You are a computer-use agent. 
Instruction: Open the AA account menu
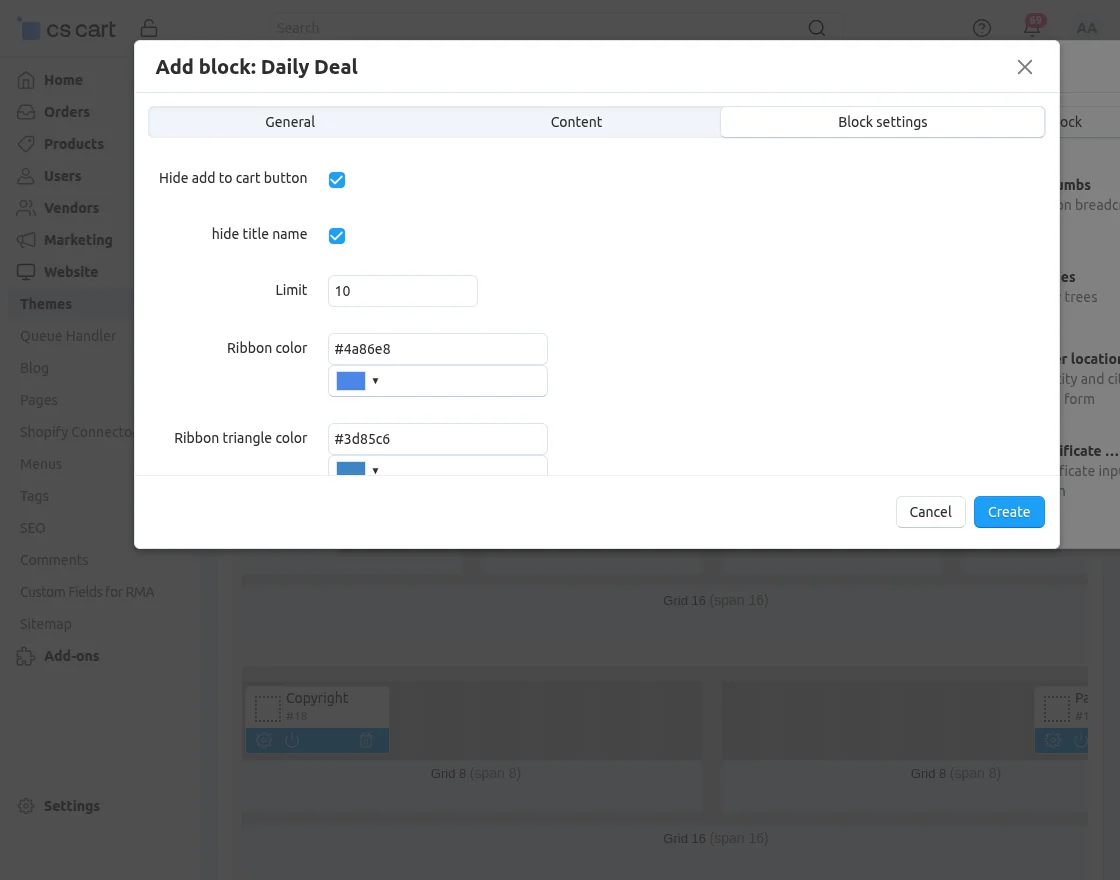[1087, 27]
